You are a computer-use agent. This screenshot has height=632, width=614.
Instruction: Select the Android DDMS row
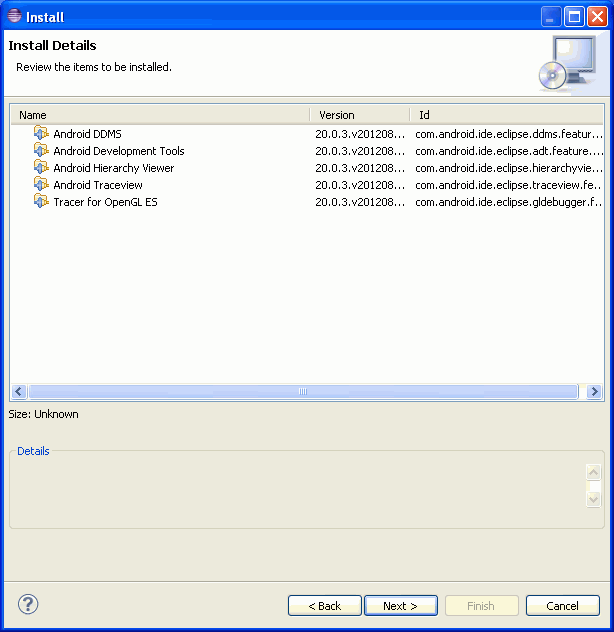[306, 134]
